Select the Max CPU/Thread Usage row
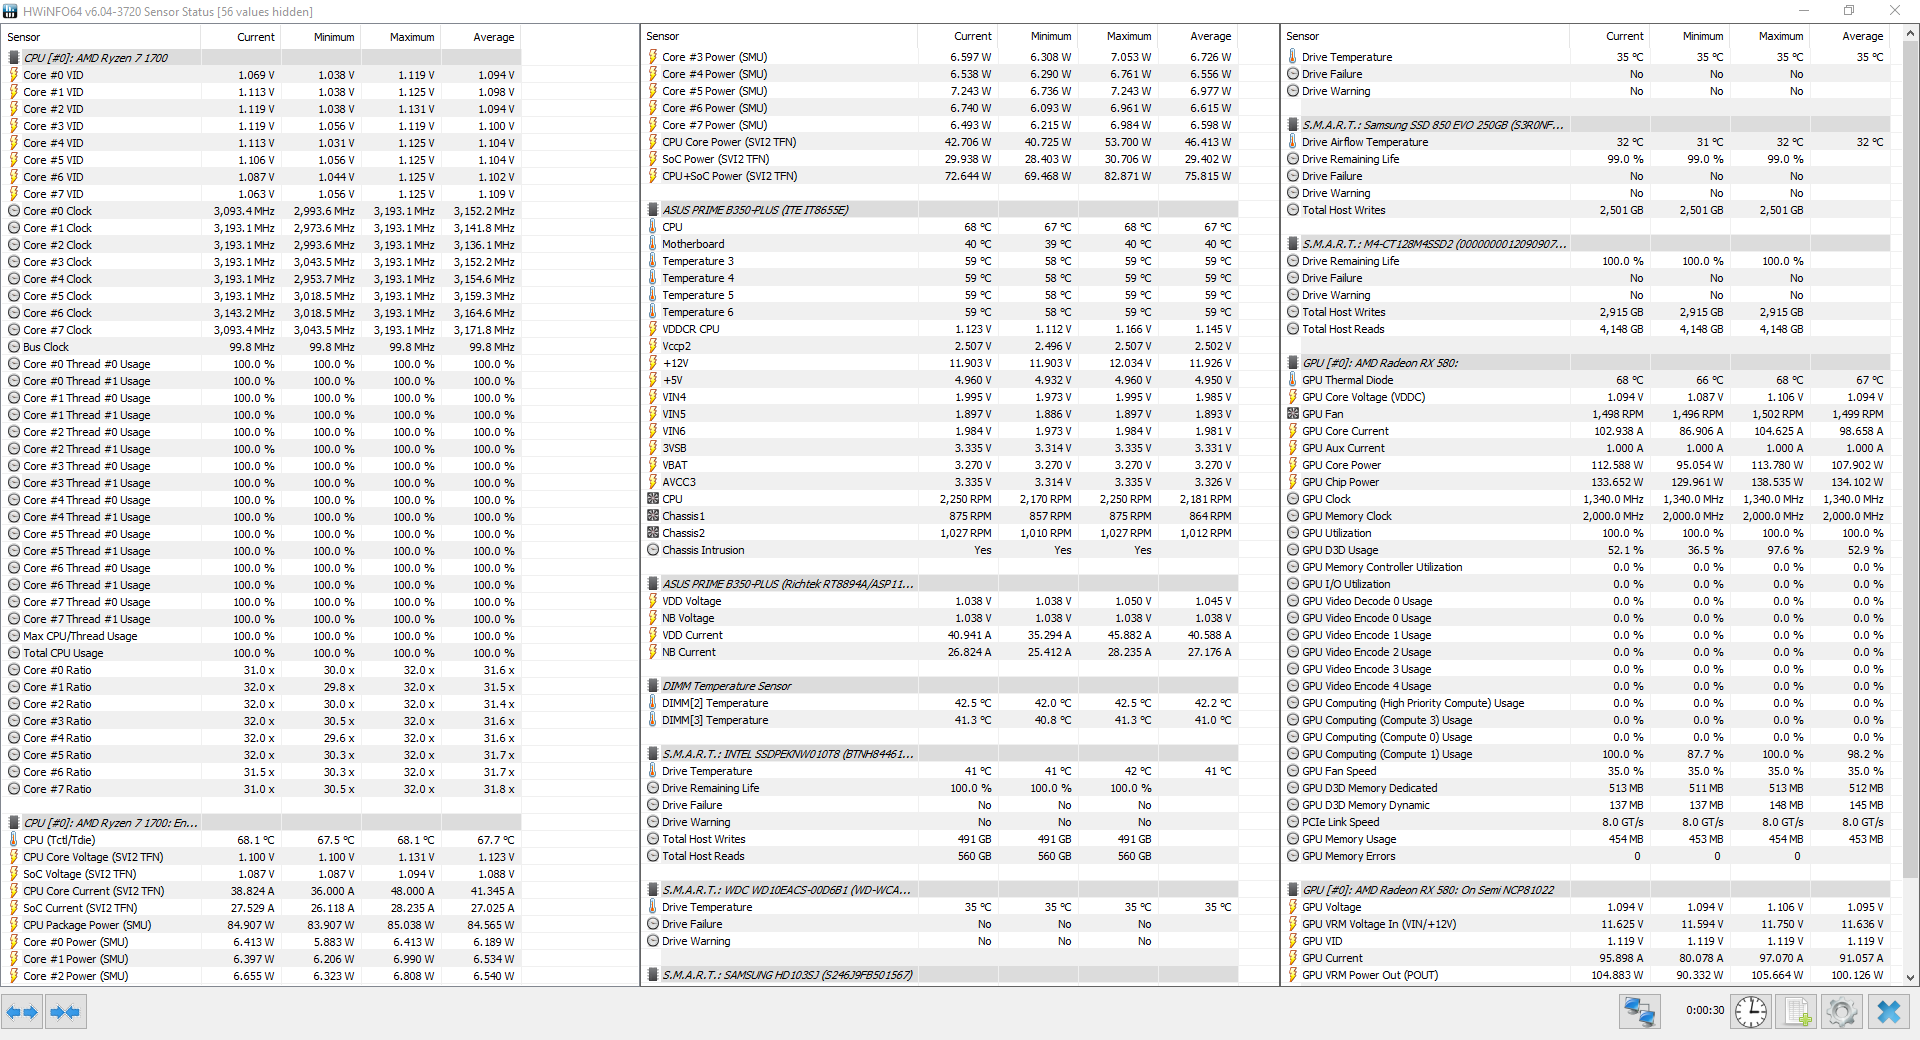This screenshot has width=1920, height=1040. pos(262,636)
